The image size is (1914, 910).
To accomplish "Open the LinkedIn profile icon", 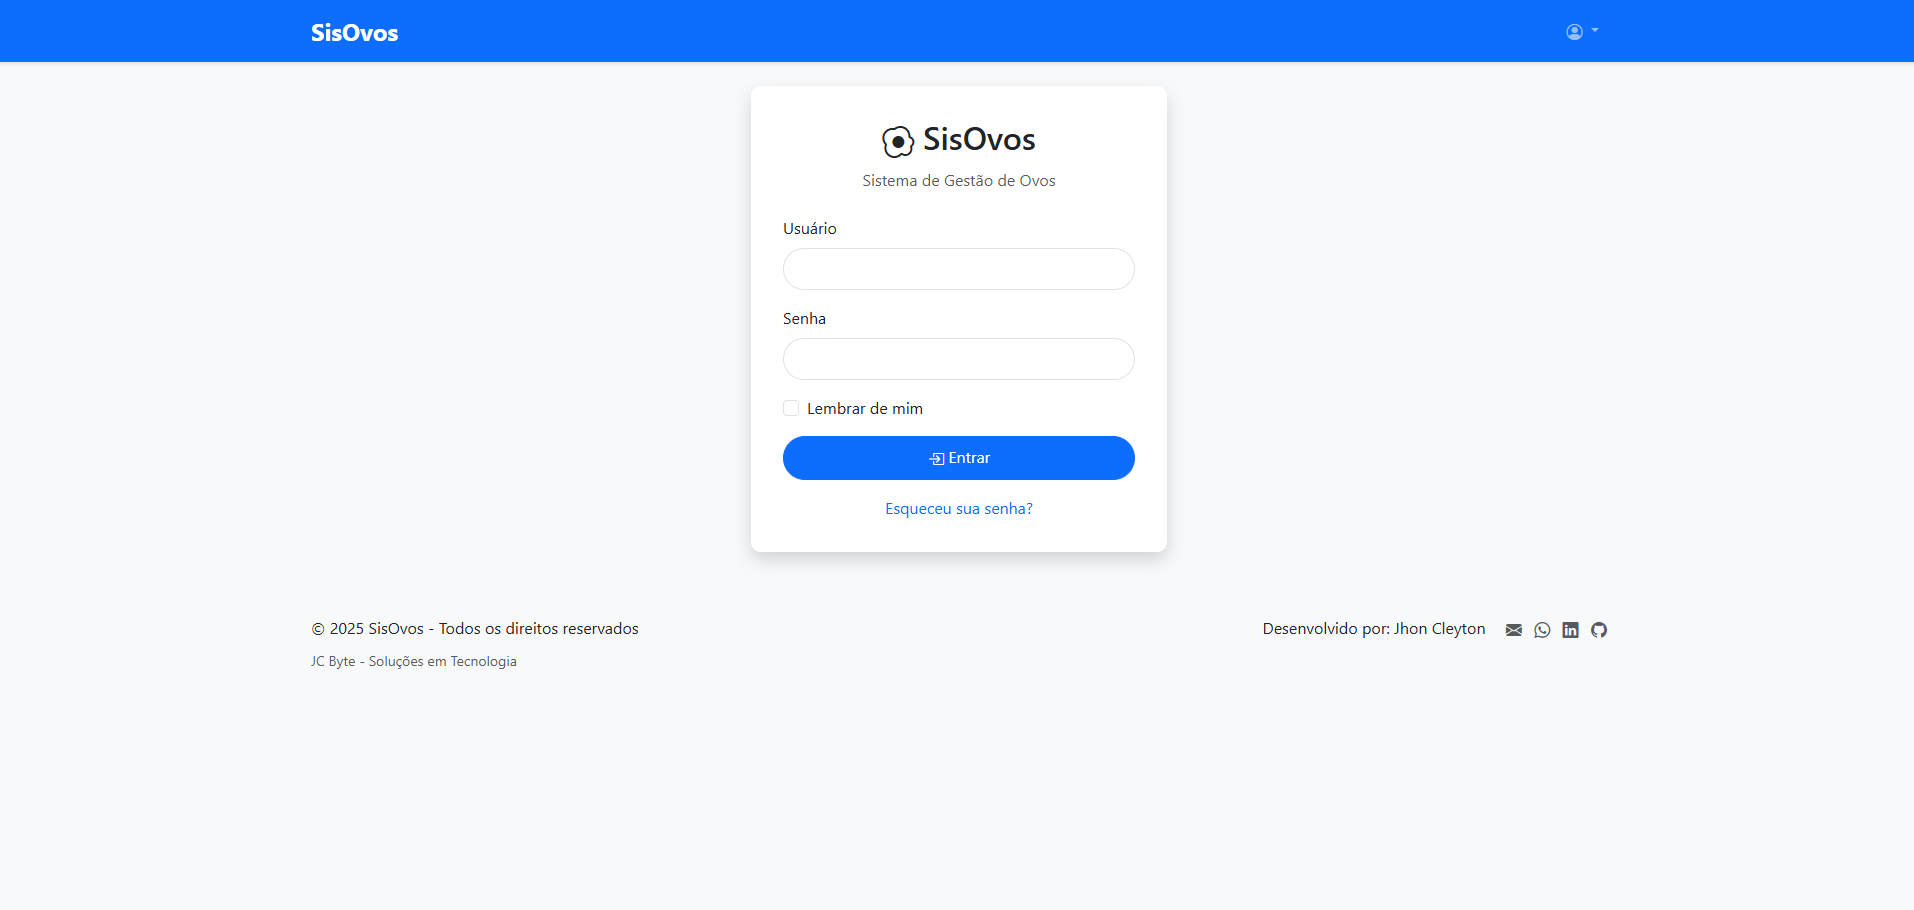I will (x=1570, y=630).
